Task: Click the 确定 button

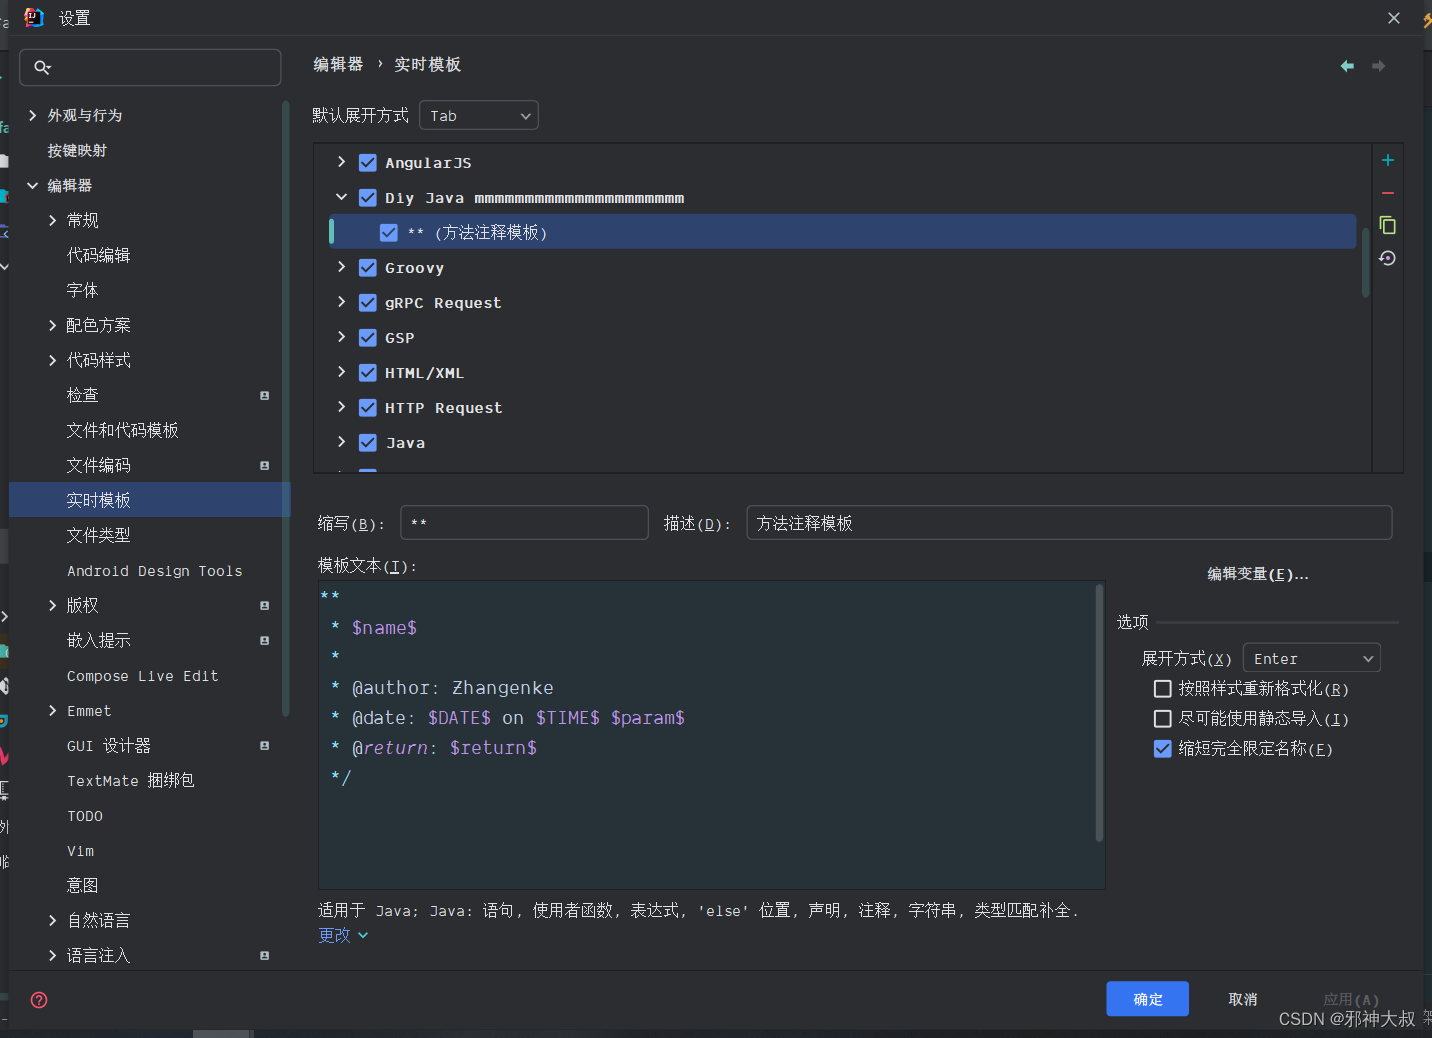Action: tap(1147, 999)
